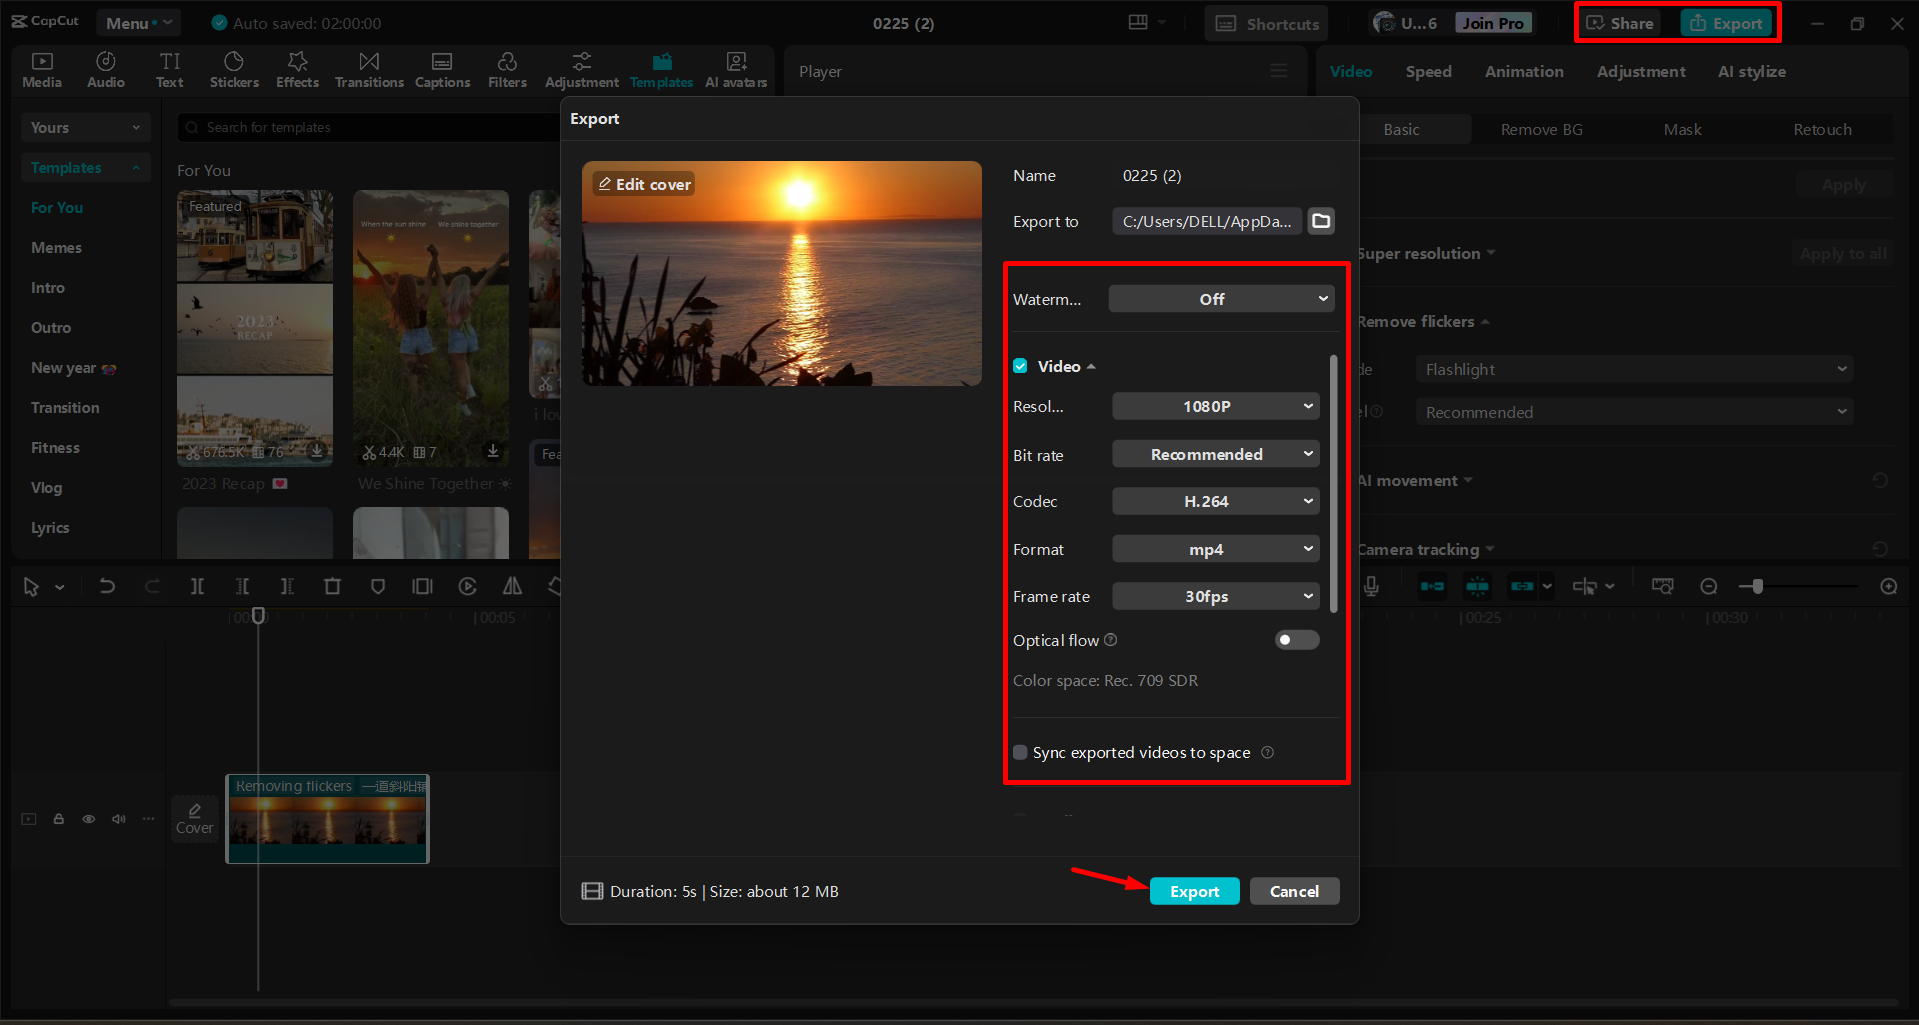The width and height of the screenshot is (1919, 1025).
Task: Switch to the Remove BG tab
Action: click(x=1541, y=129)
